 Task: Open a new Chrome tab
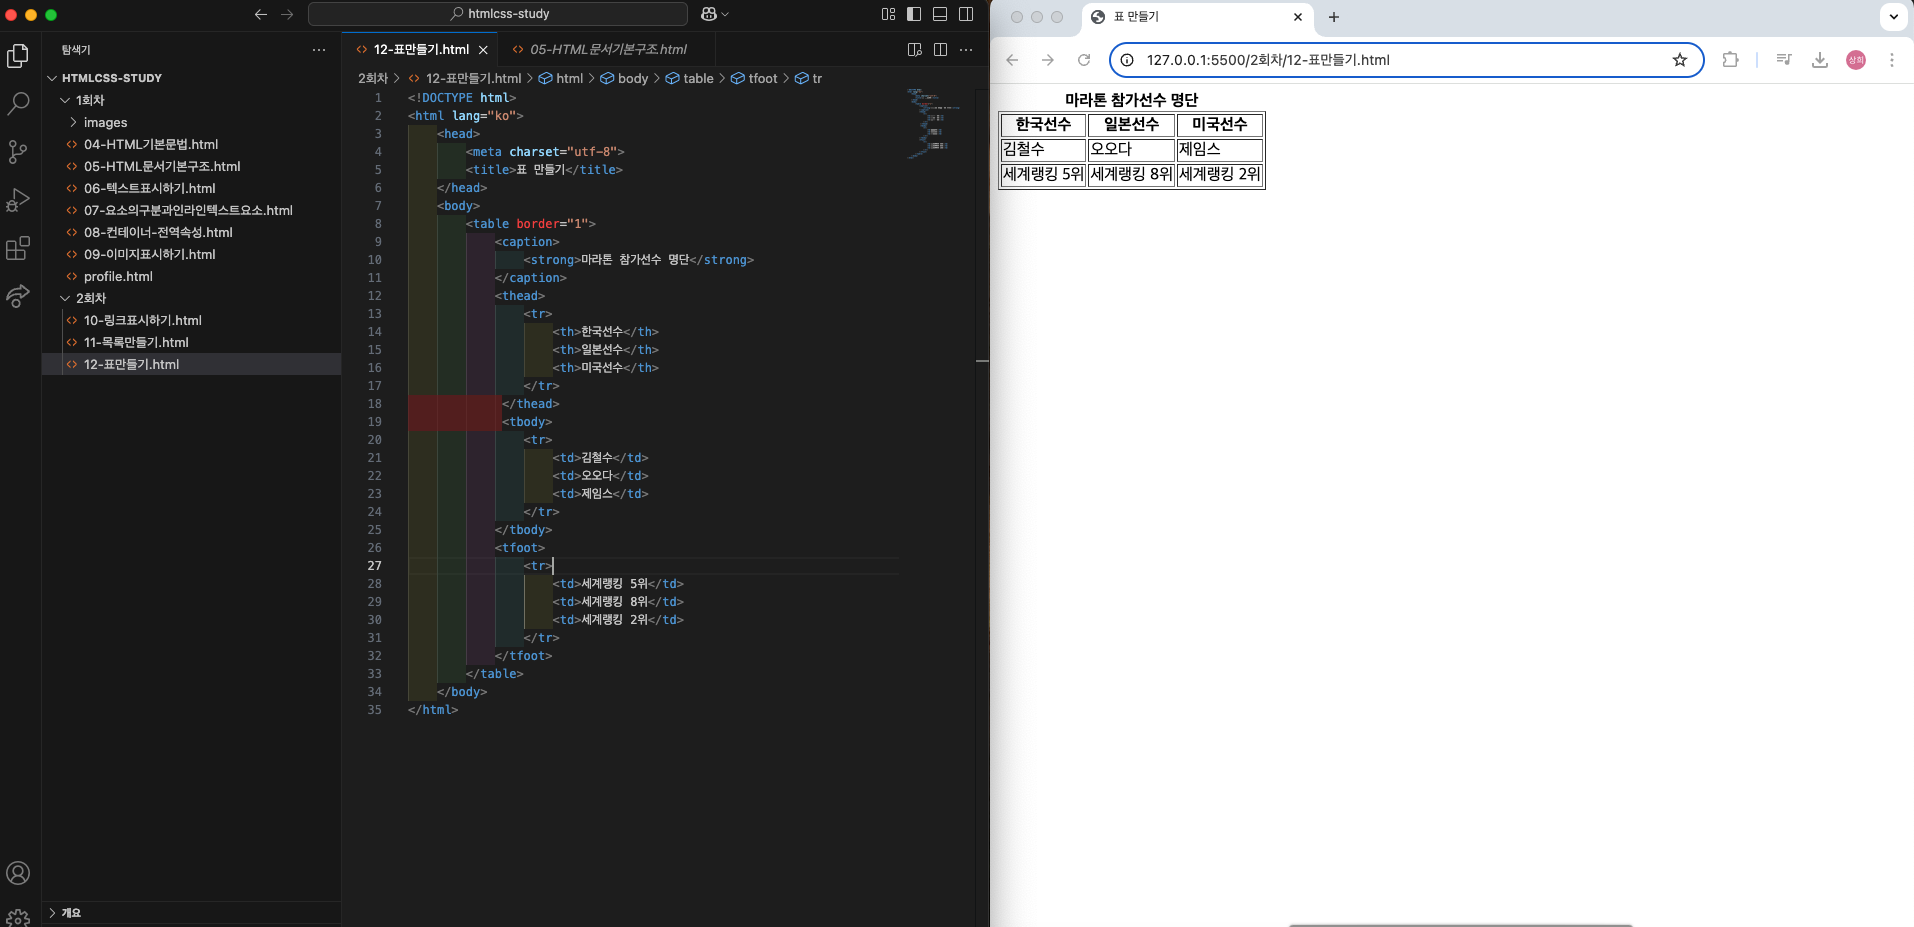(1334, 17)
